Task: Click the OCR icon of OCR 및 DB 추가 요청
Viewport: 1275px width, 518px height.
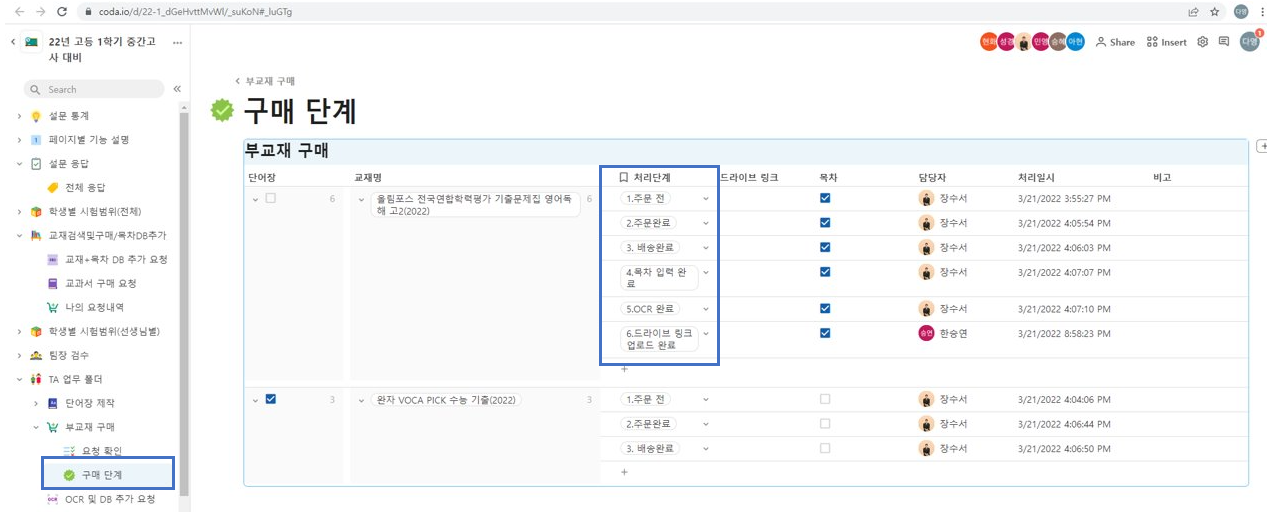Action: (53, 499)
